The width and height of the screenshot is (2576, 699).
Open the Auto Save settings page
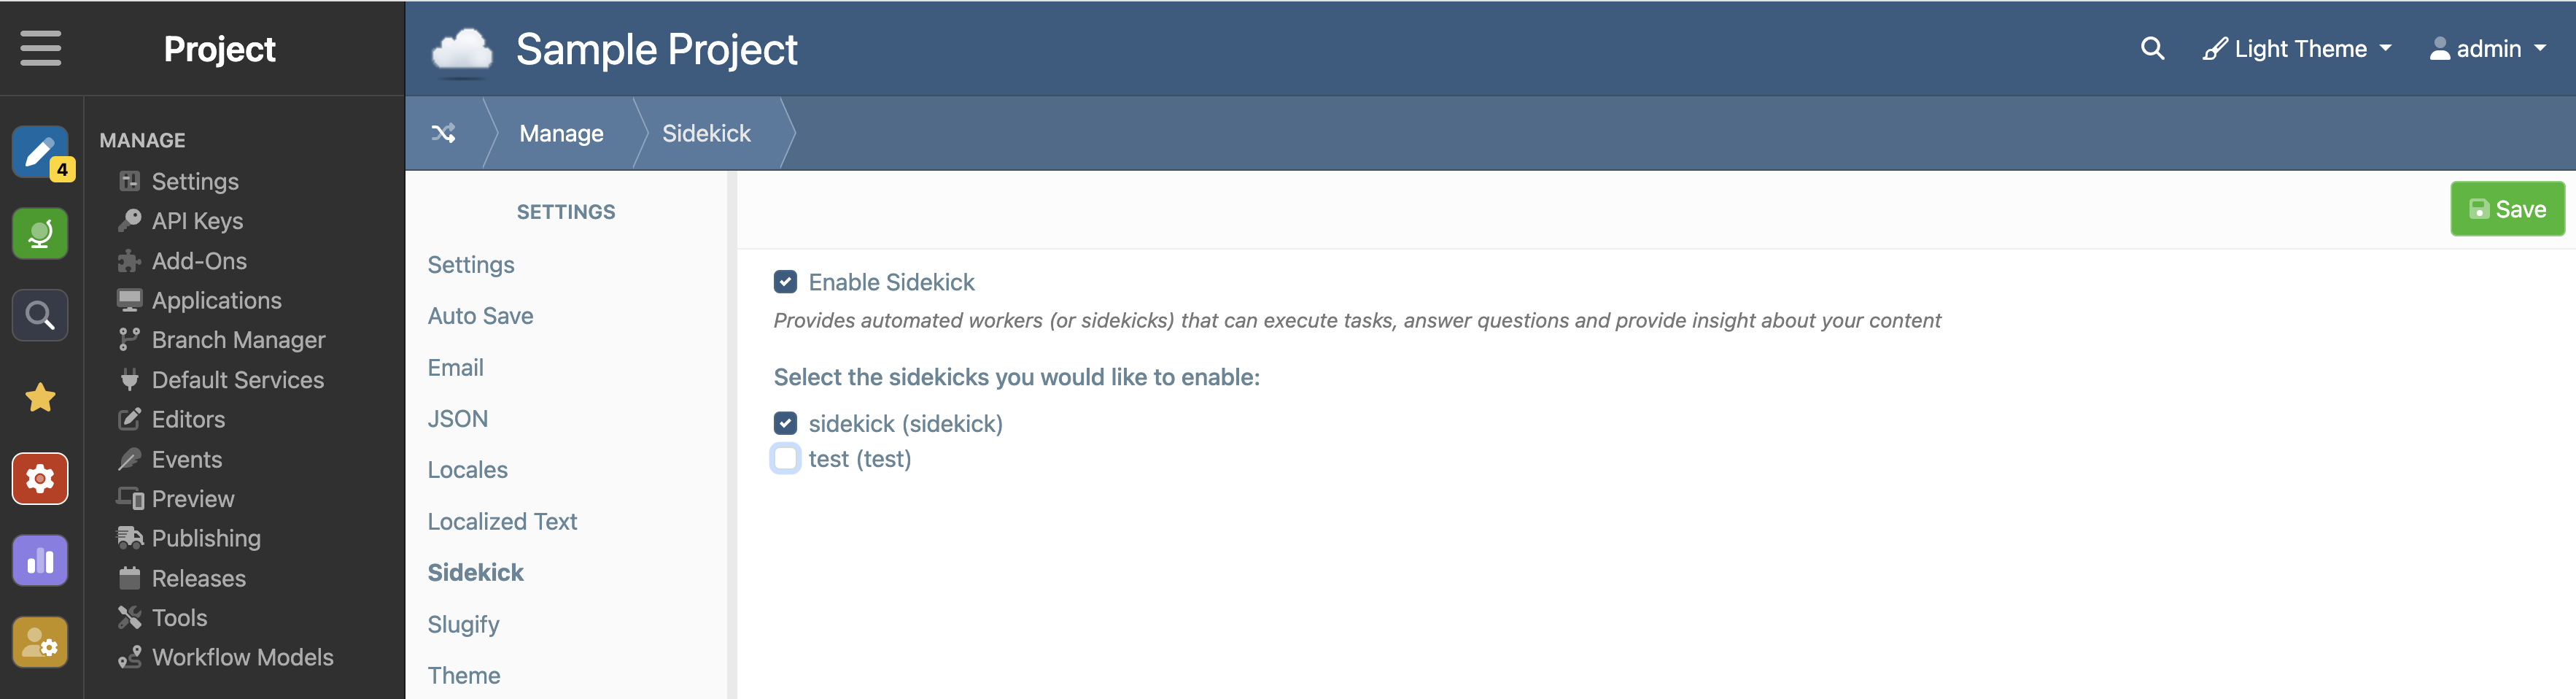[480, 316]
